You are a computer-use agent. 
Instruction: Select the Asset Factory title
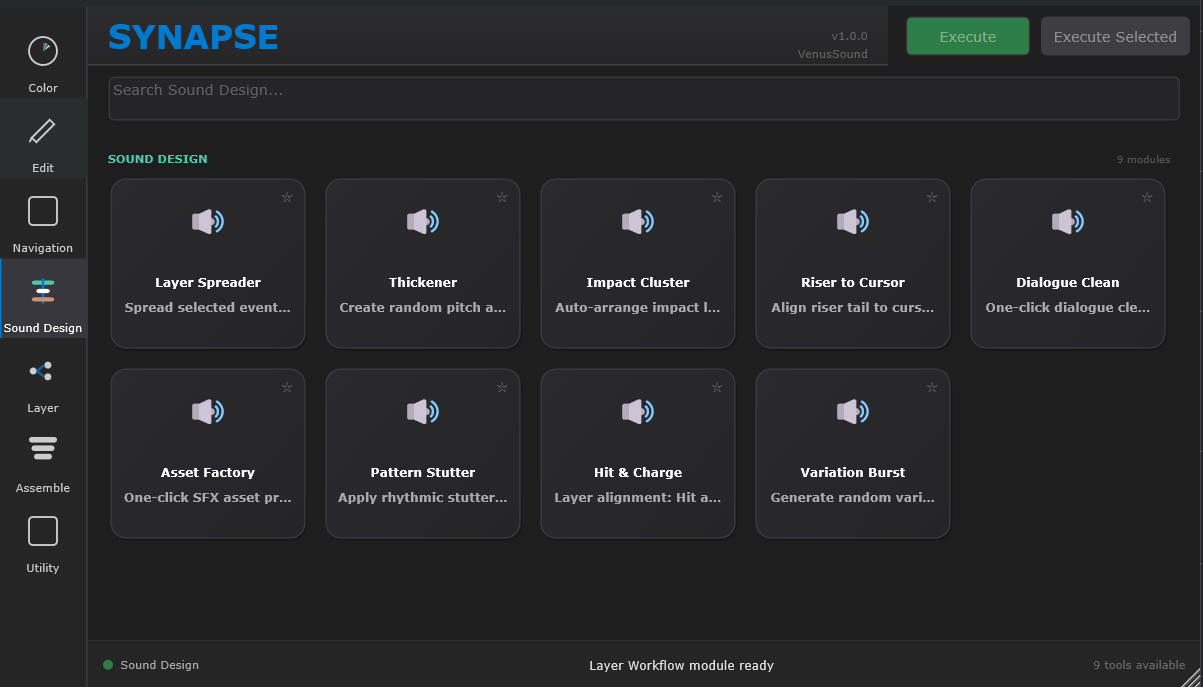click(x=208, y=472)
